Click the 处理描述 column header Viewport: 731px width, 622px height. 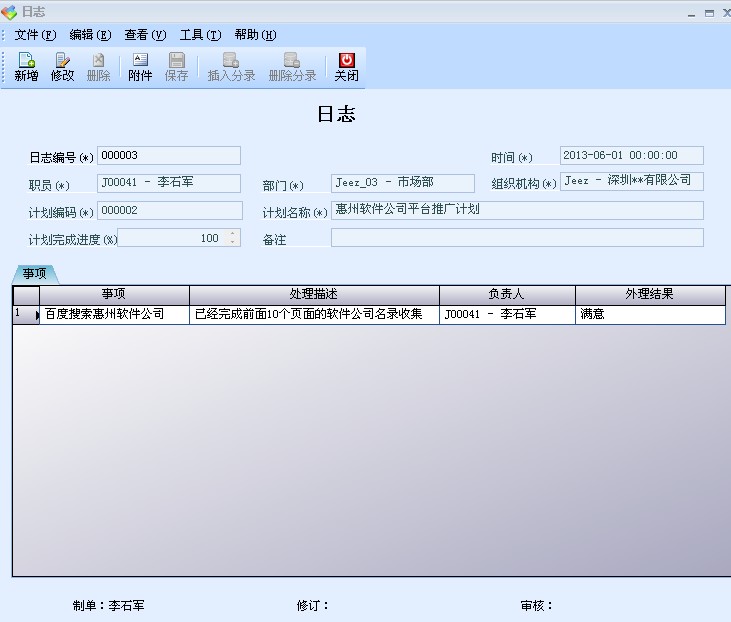click(314, 294)
